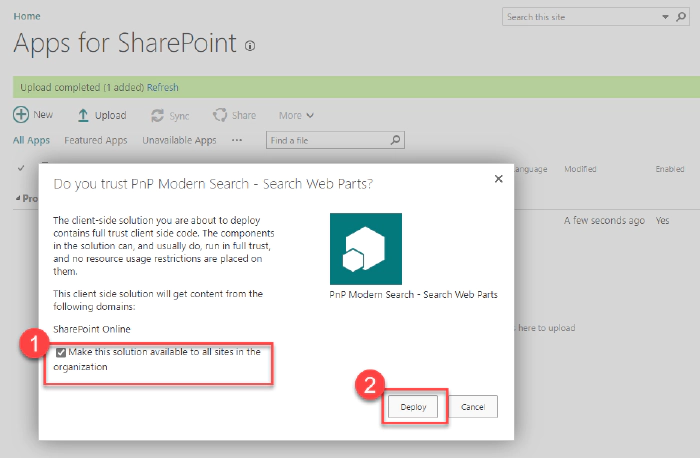Switch to the Unavailable Apps view

[179, 140]
